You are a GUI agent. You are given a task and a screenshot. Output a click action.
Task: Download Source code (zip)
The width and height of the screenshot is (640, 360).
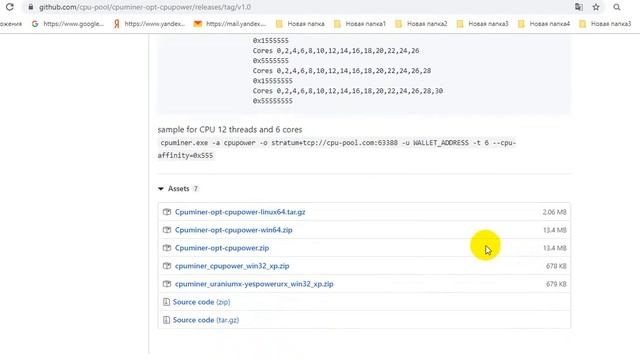[x=201, y=302]
